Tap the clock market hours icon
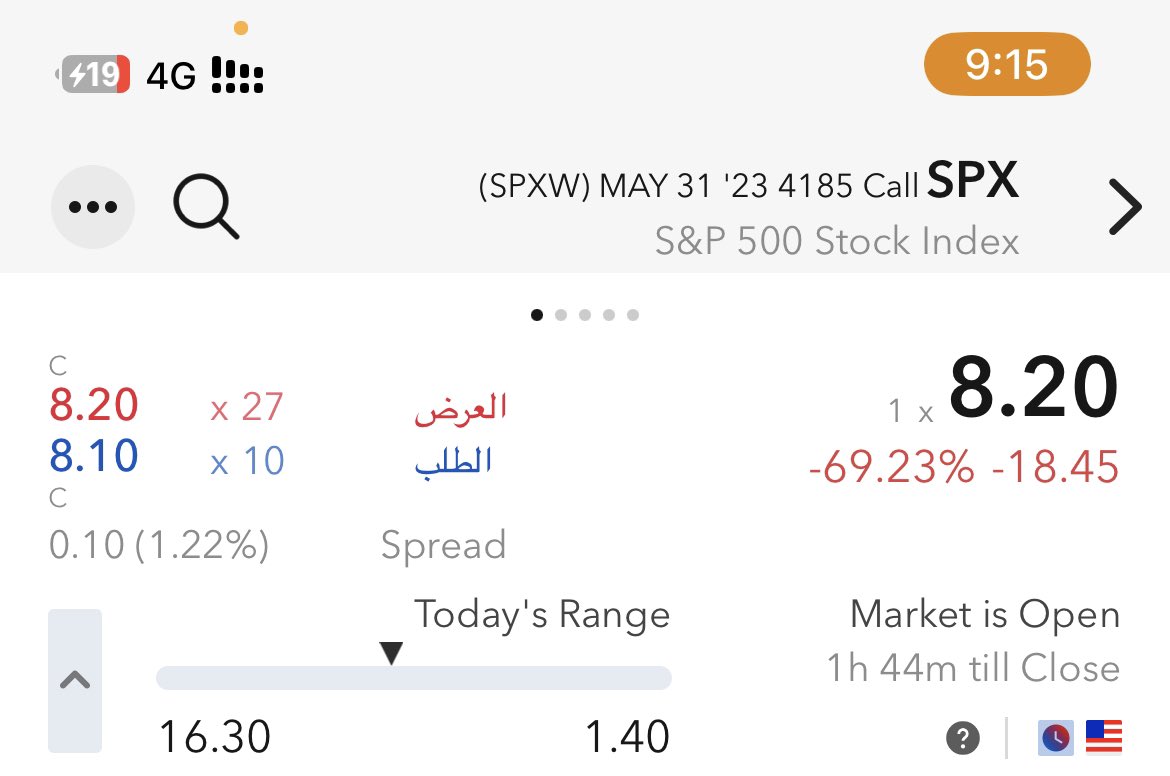 click(1056, 738)
